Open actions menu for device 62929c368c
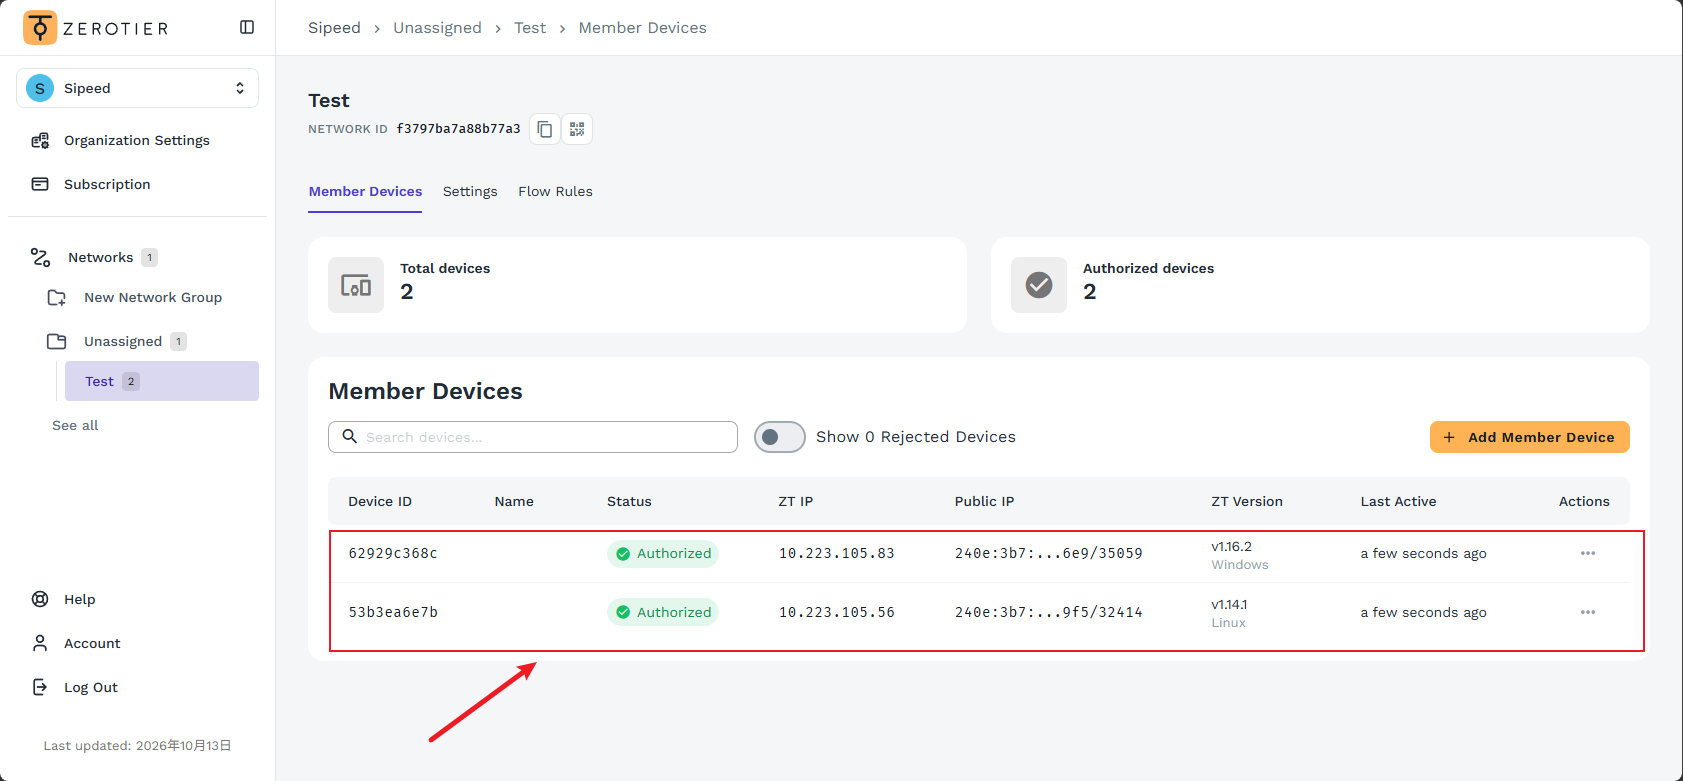Image resolution: width=1683 pixels, height=781 pixels. (1588, 553)
